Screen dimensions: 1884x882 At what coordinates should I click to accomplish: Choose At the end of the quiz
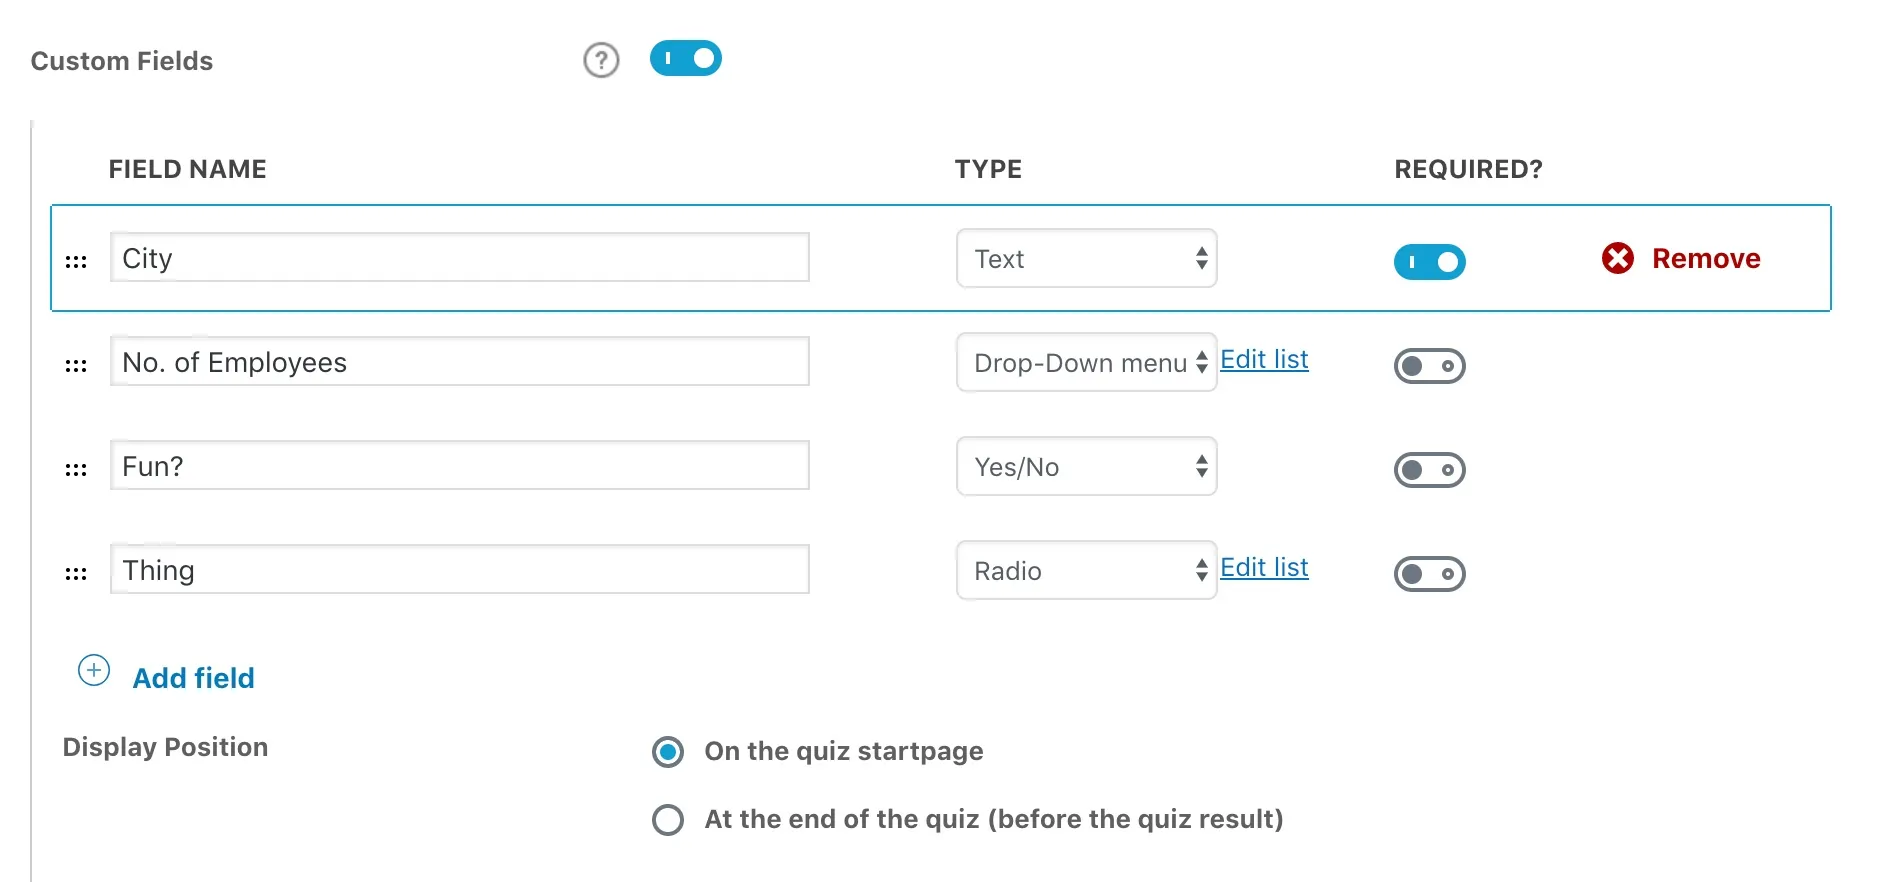(667, 819)
